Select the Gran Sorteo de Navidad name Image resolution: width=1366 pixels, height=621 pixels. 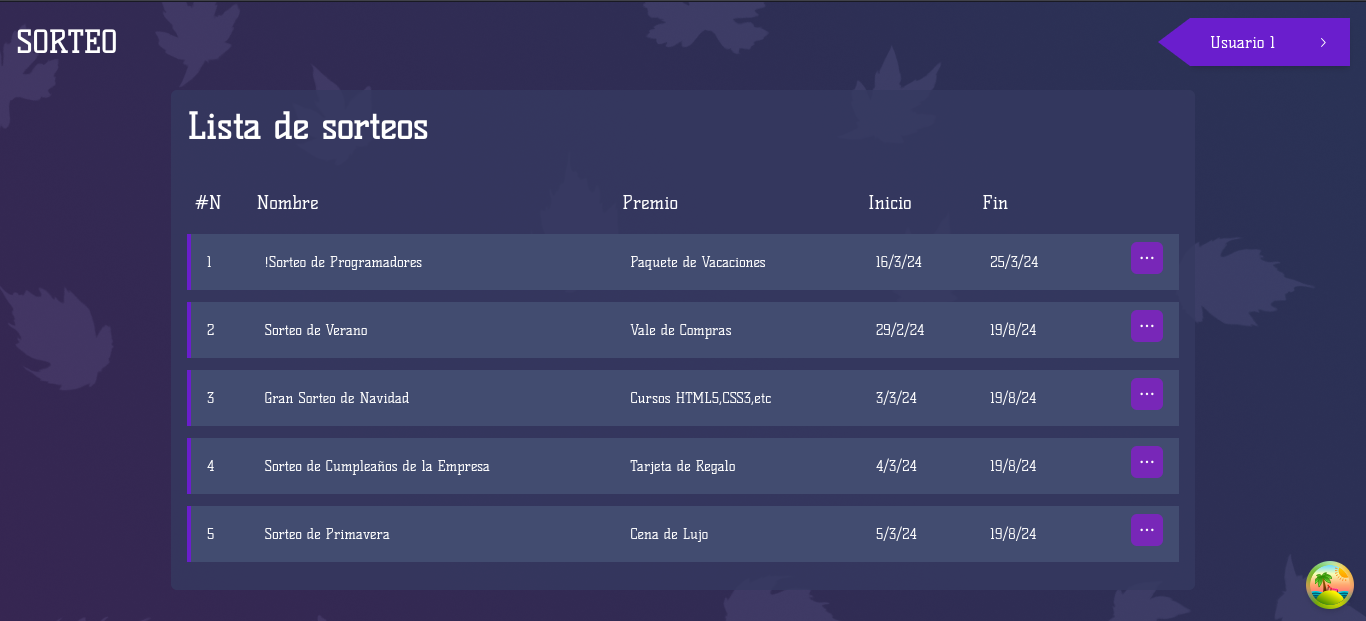click(x=337, y=398)
